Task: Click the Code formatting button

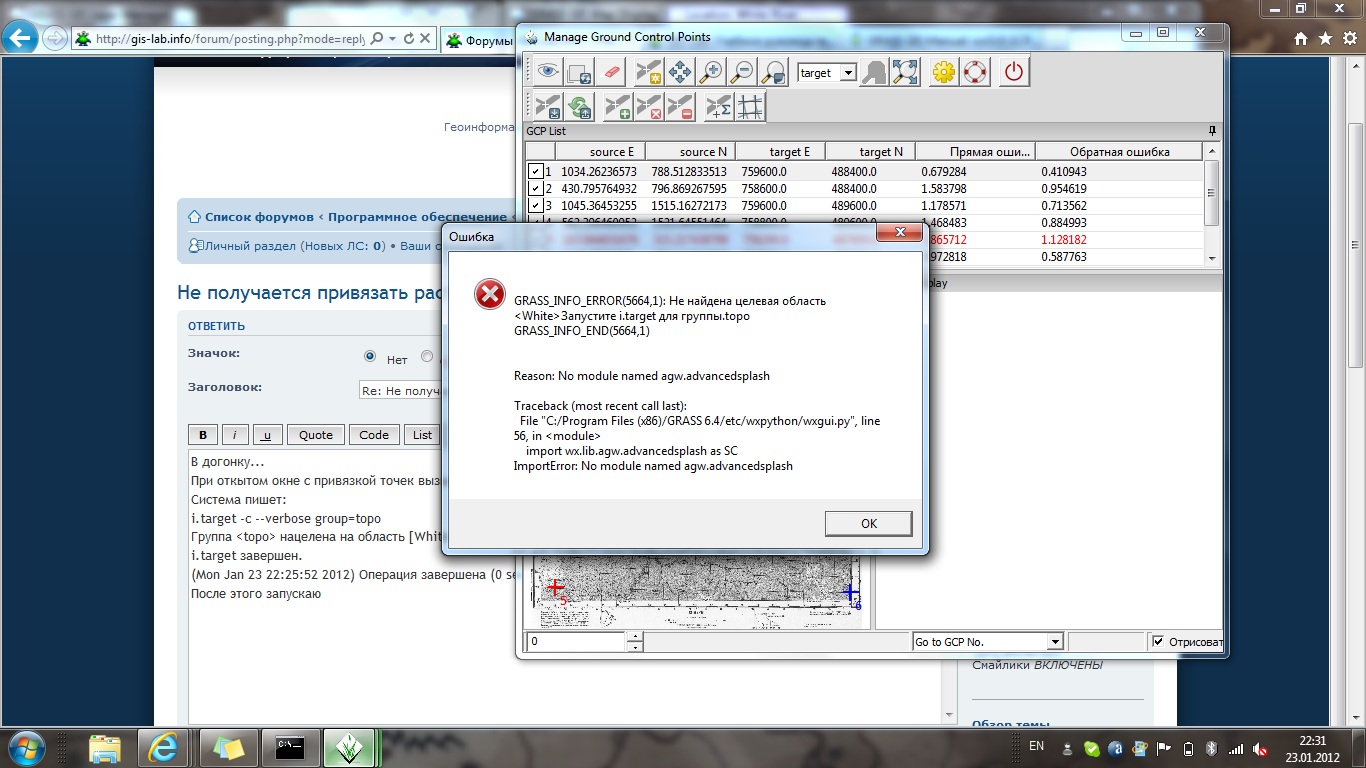Action: (x=374, y=434)
